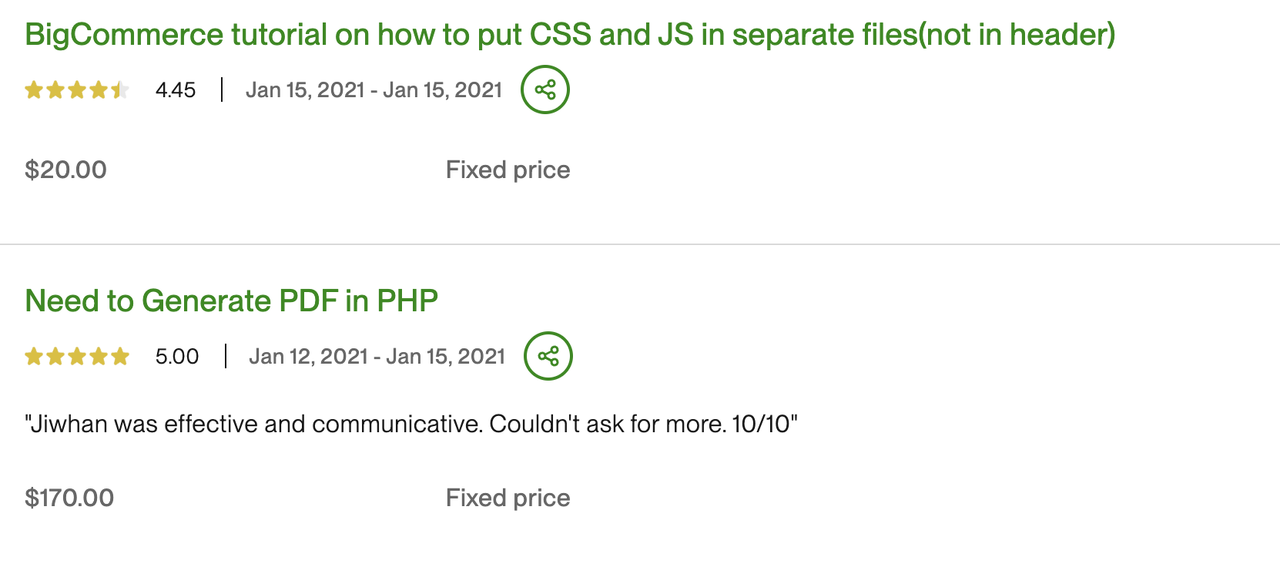Click Fixed price label beside $170.00

pos(508,498)
